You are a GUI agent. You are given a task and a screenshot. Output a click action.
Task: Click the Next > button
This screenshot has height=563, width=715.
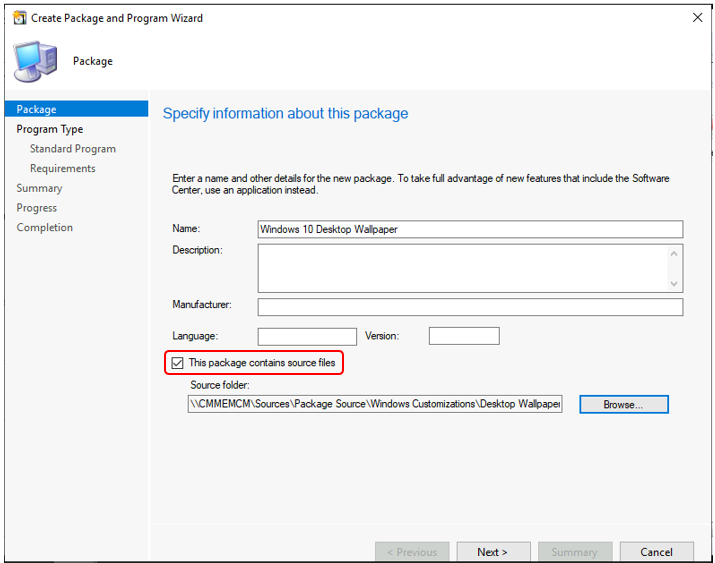(x=493, y=552)
